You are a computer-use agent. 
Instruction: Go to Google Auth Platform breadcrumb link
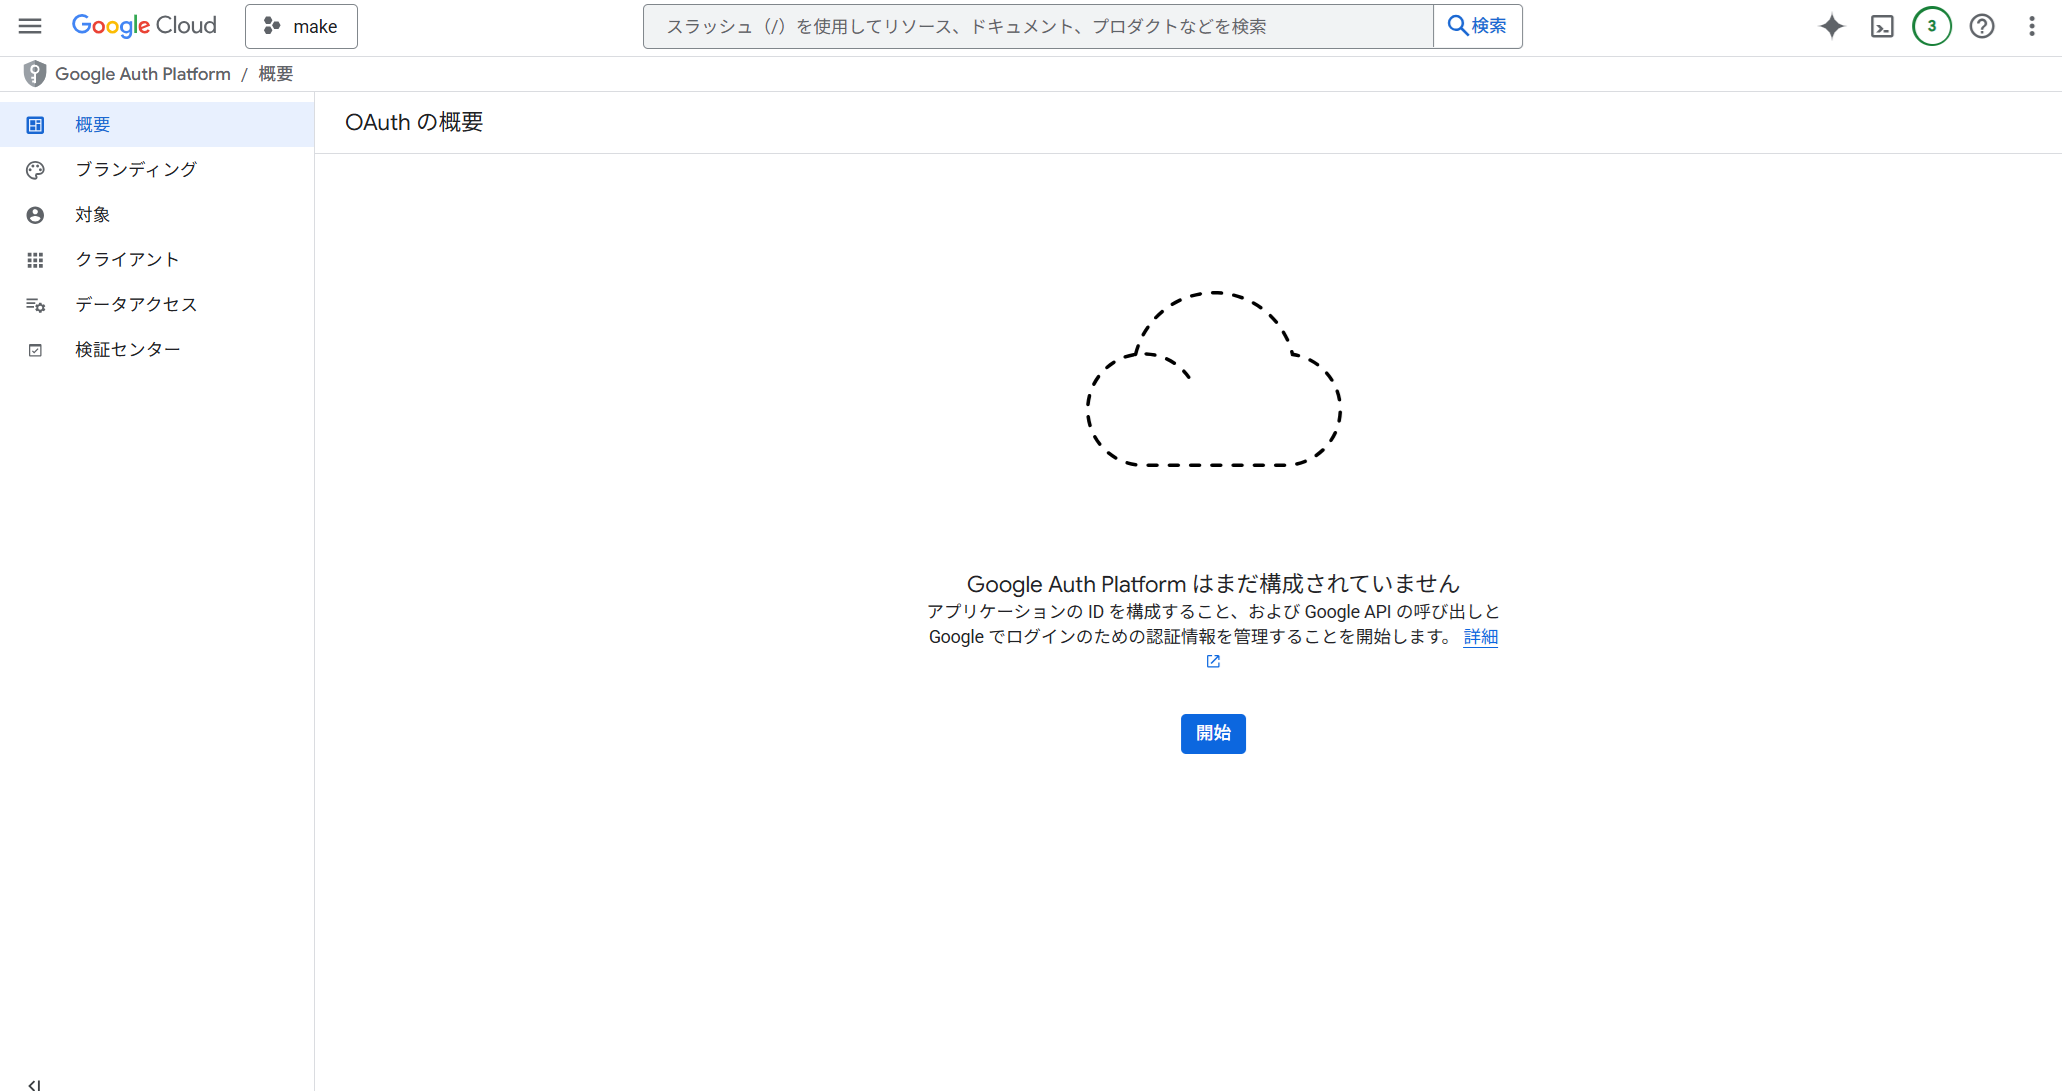pyautogui.click(x=143, y=74)
